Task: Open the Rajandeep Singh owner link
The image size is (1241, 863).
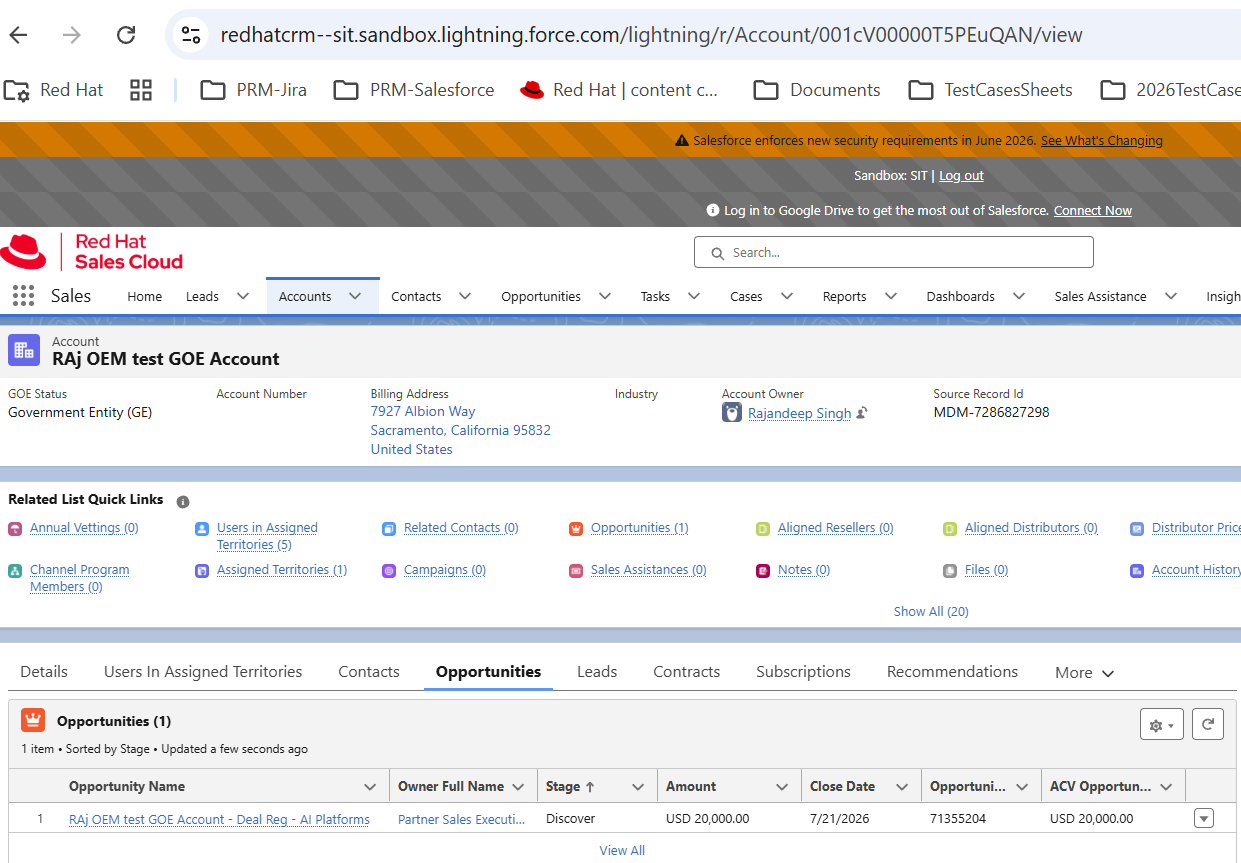Action: (800, 413)
